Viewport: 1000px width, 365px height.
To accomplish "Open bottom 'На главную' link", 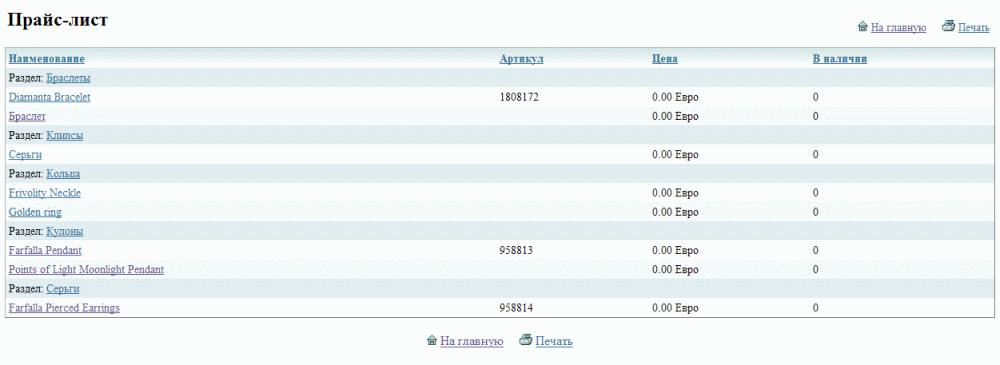I will coord(472,341).
